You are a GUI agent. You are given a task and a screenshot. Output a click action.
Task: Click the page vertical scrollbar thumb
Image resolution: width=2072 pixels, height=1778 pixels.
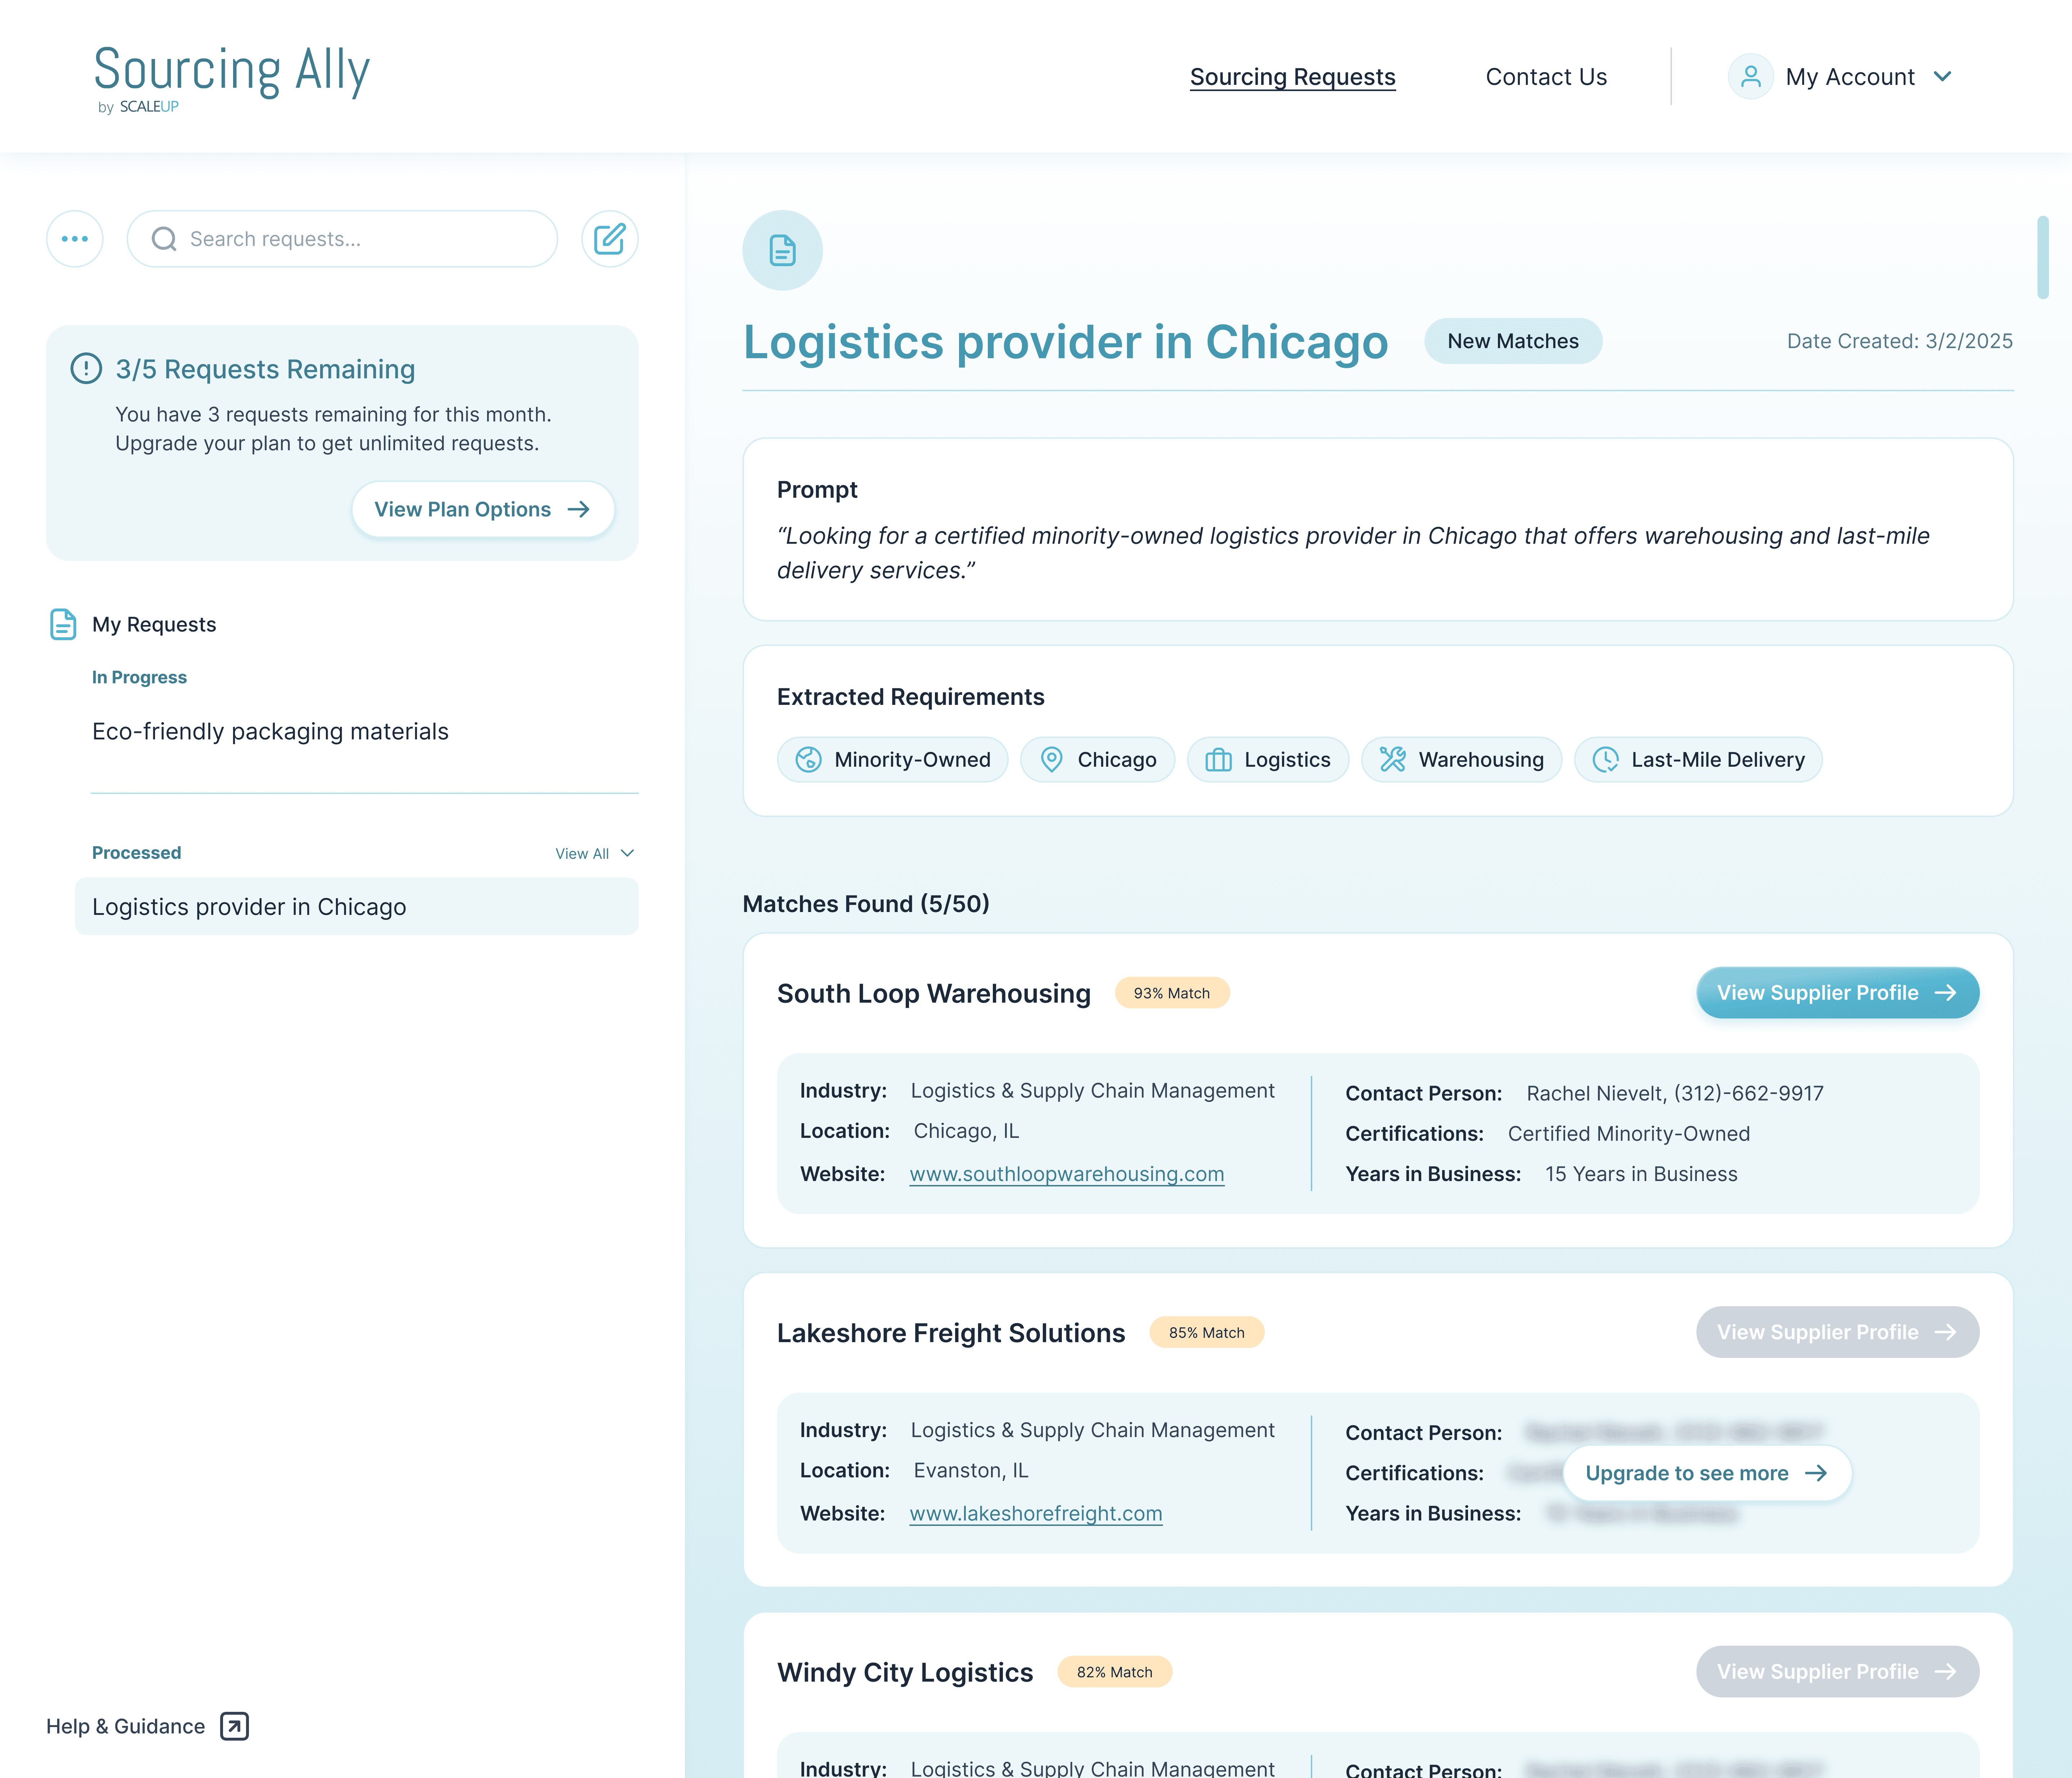[2043, 257]
